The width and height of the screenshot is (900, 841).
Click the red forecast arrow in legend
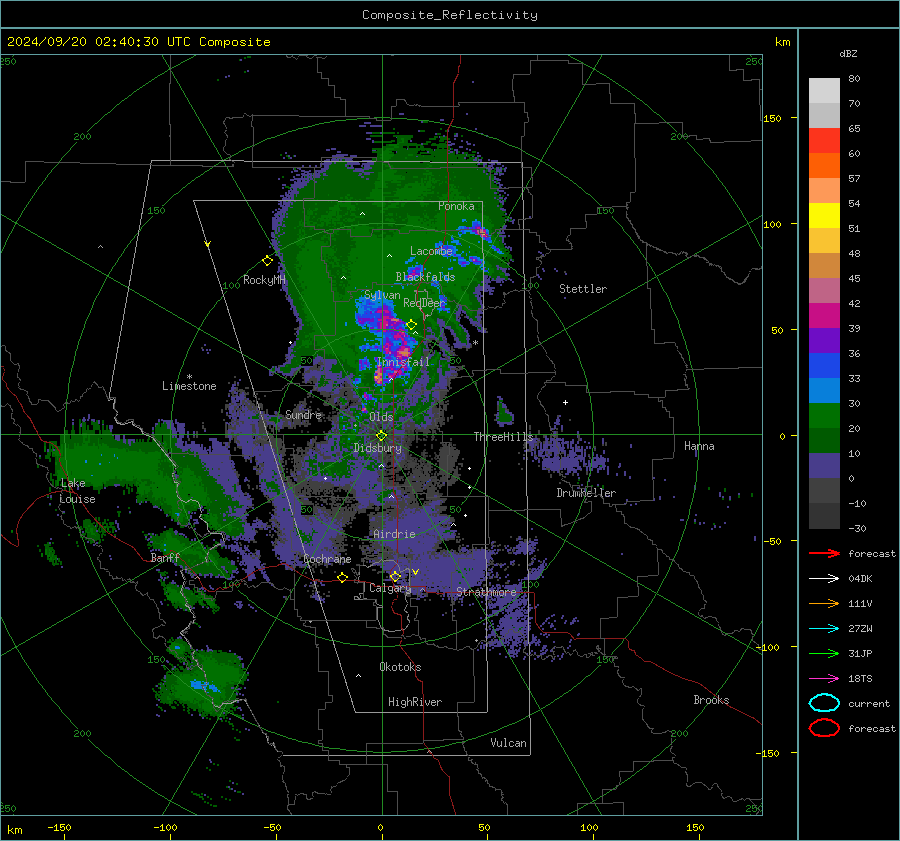(x=824, y=553)
